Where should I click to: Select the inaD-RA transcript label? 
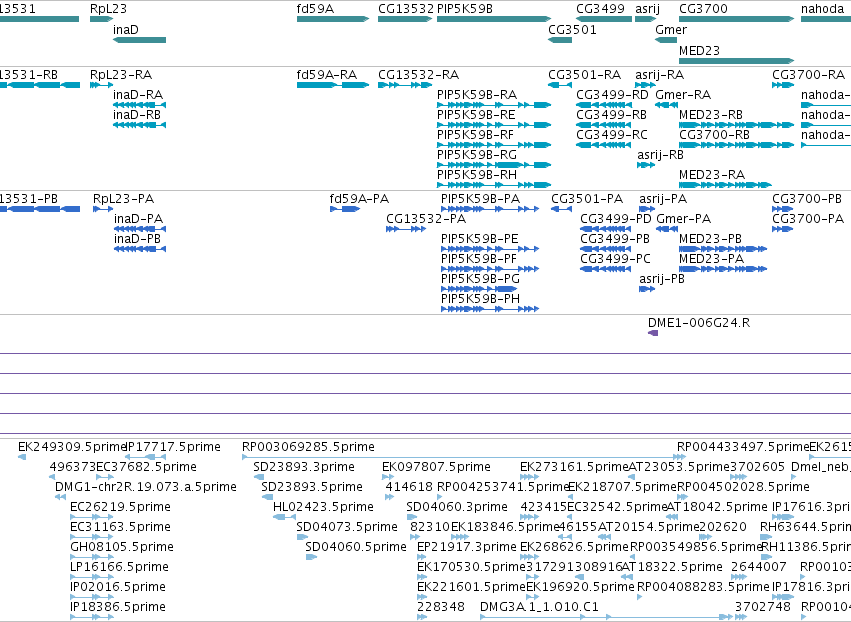pos(138,95)
